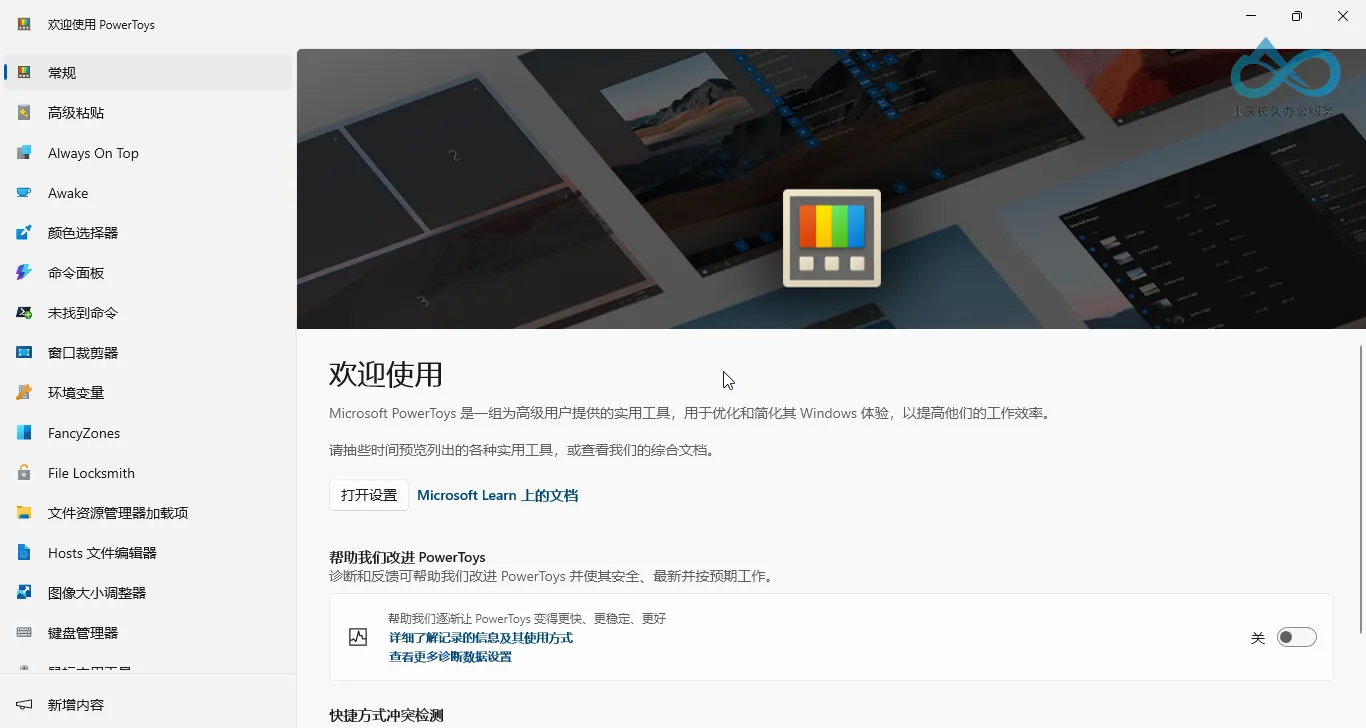Click the 打开设置 button
Viewport: 1366px width, 728px height.
pos(369,495)
